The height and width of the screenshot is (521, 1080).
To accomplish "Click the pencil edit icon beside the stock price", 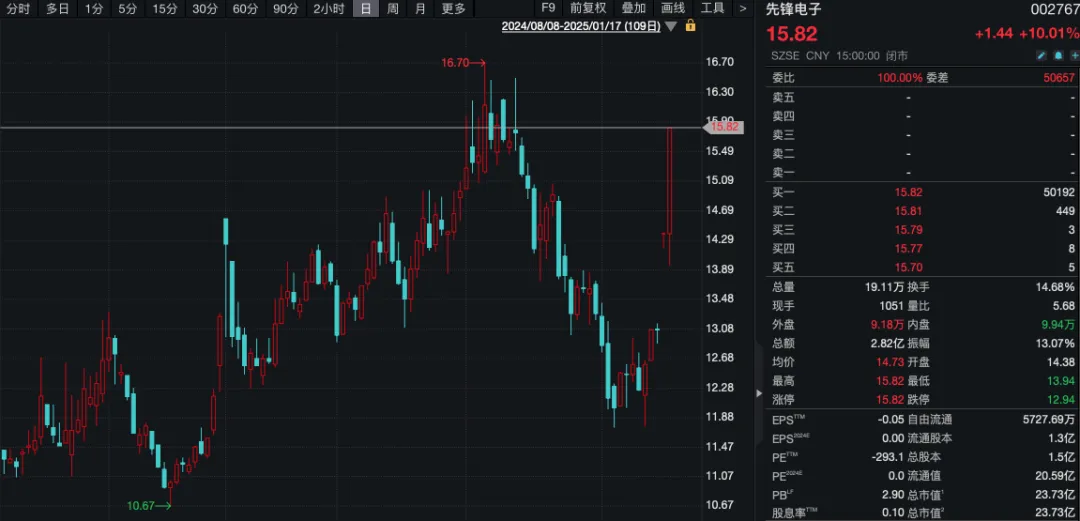I will (x=1043, y=56).
